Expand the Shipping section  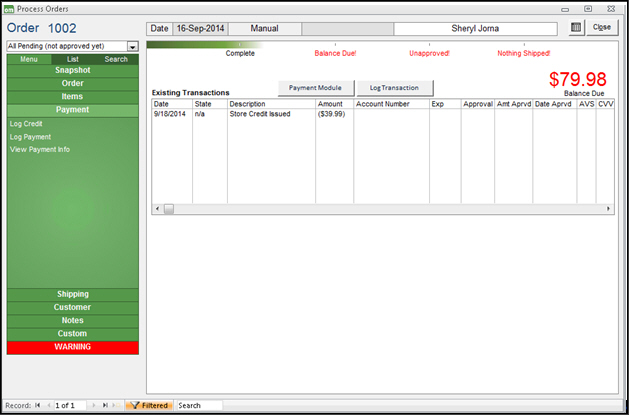pos(72,294)
